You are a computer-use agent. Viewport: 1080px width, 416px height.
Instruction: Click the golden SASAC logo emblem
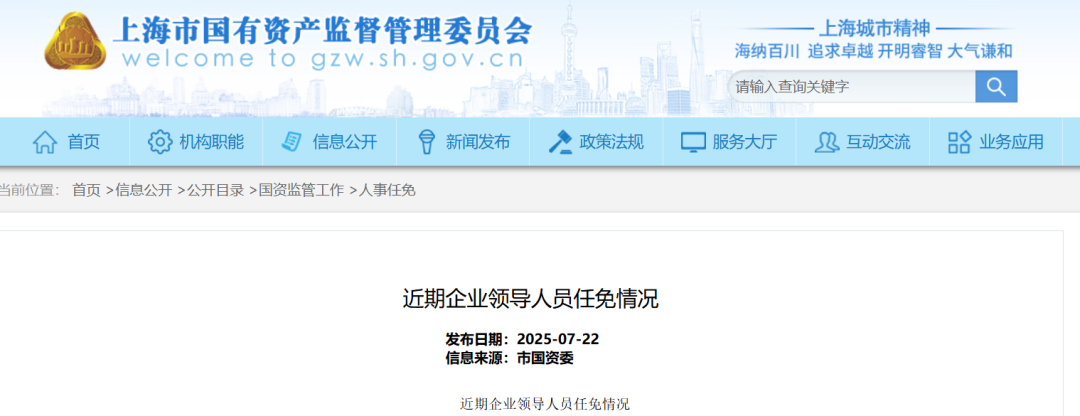click(x=76, y=41)
